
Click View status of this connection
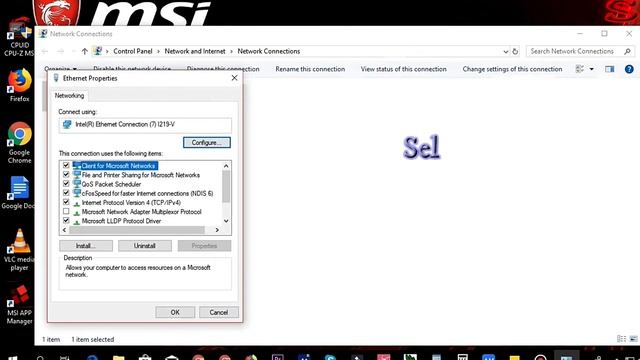(404, 69)
